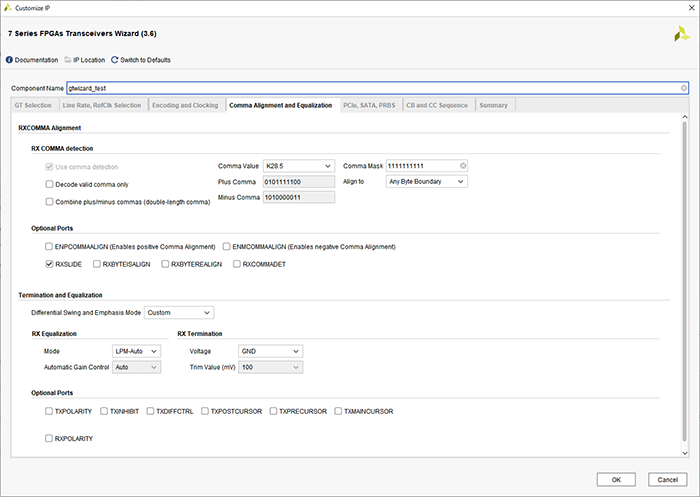Enable the TXPRECURSOR port
700x497 pixels.
coord(273,411)
